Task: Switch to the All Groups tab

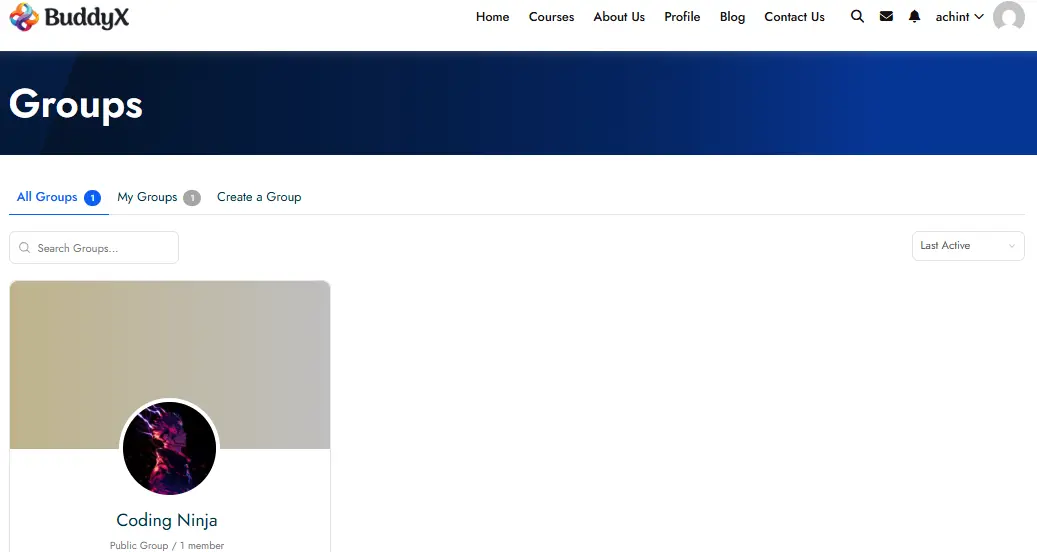Action: coord(58,197)
